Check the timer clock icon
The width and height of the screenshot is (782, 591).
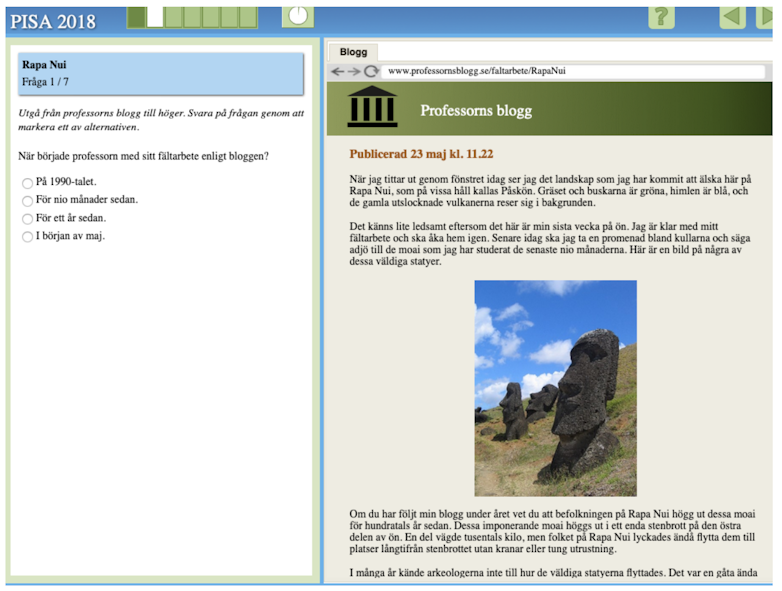[x=298, y=16]
